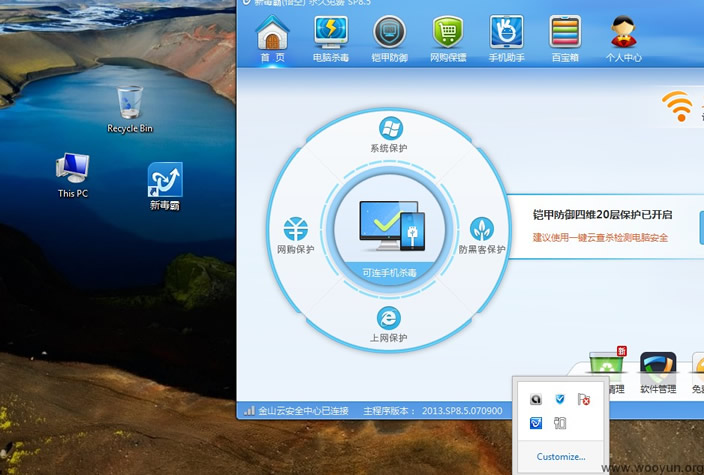Go to the 首页 home tab
This screenshot has width=704, height=475.
click(272, 38)
